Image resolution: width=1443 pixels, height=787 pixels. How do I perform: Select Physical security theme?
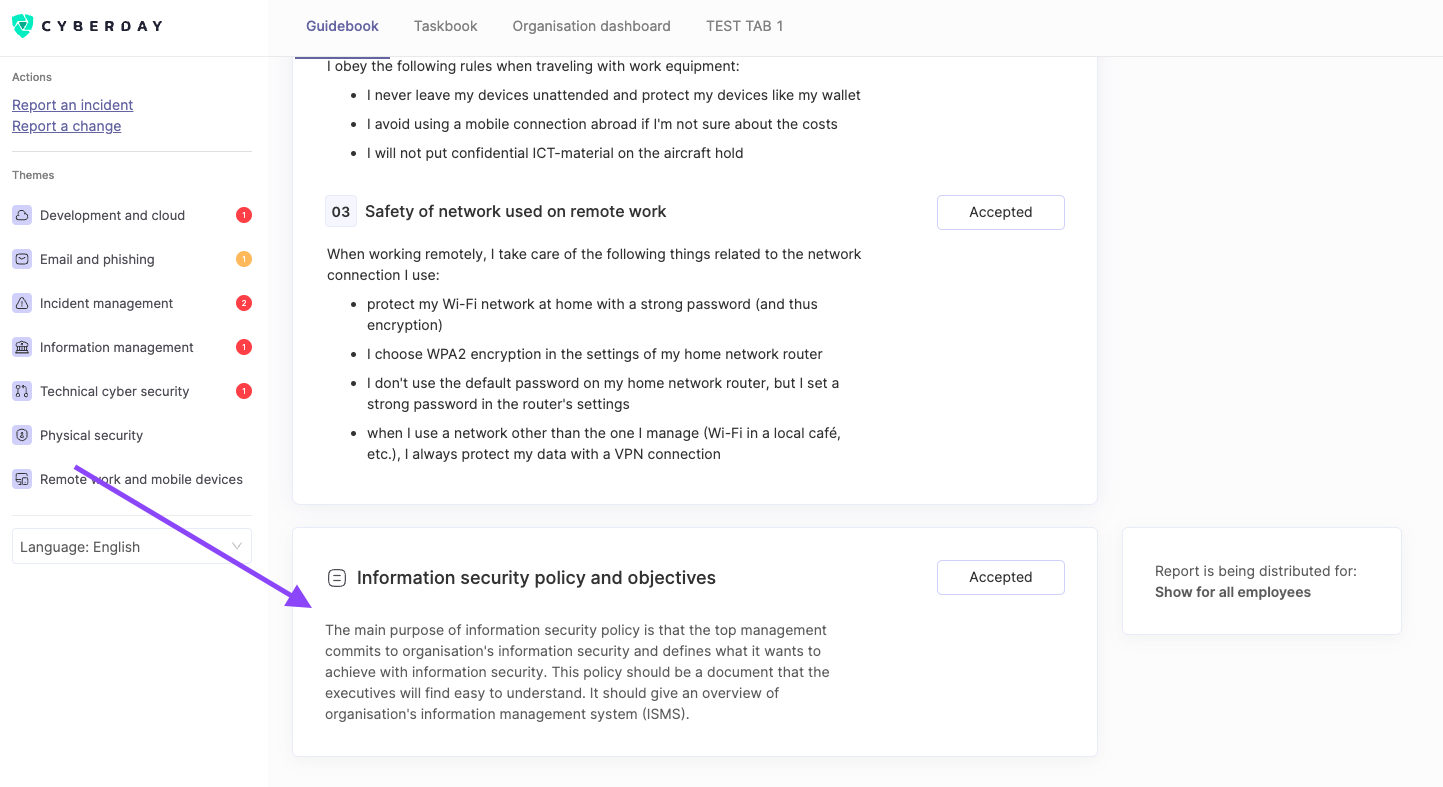click(x=132, y=435)
